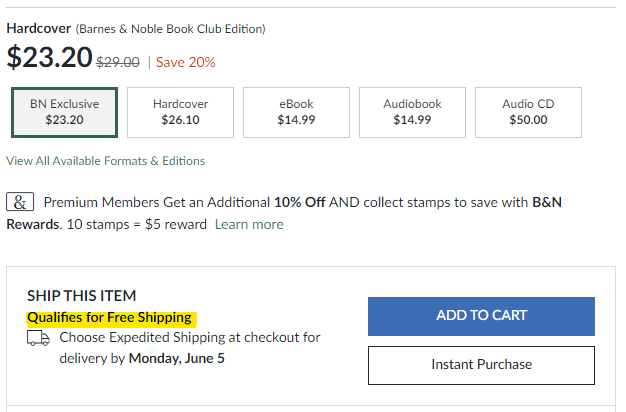
Task: Click the $23.20 main sale price
Action: (x=50, y=57)
